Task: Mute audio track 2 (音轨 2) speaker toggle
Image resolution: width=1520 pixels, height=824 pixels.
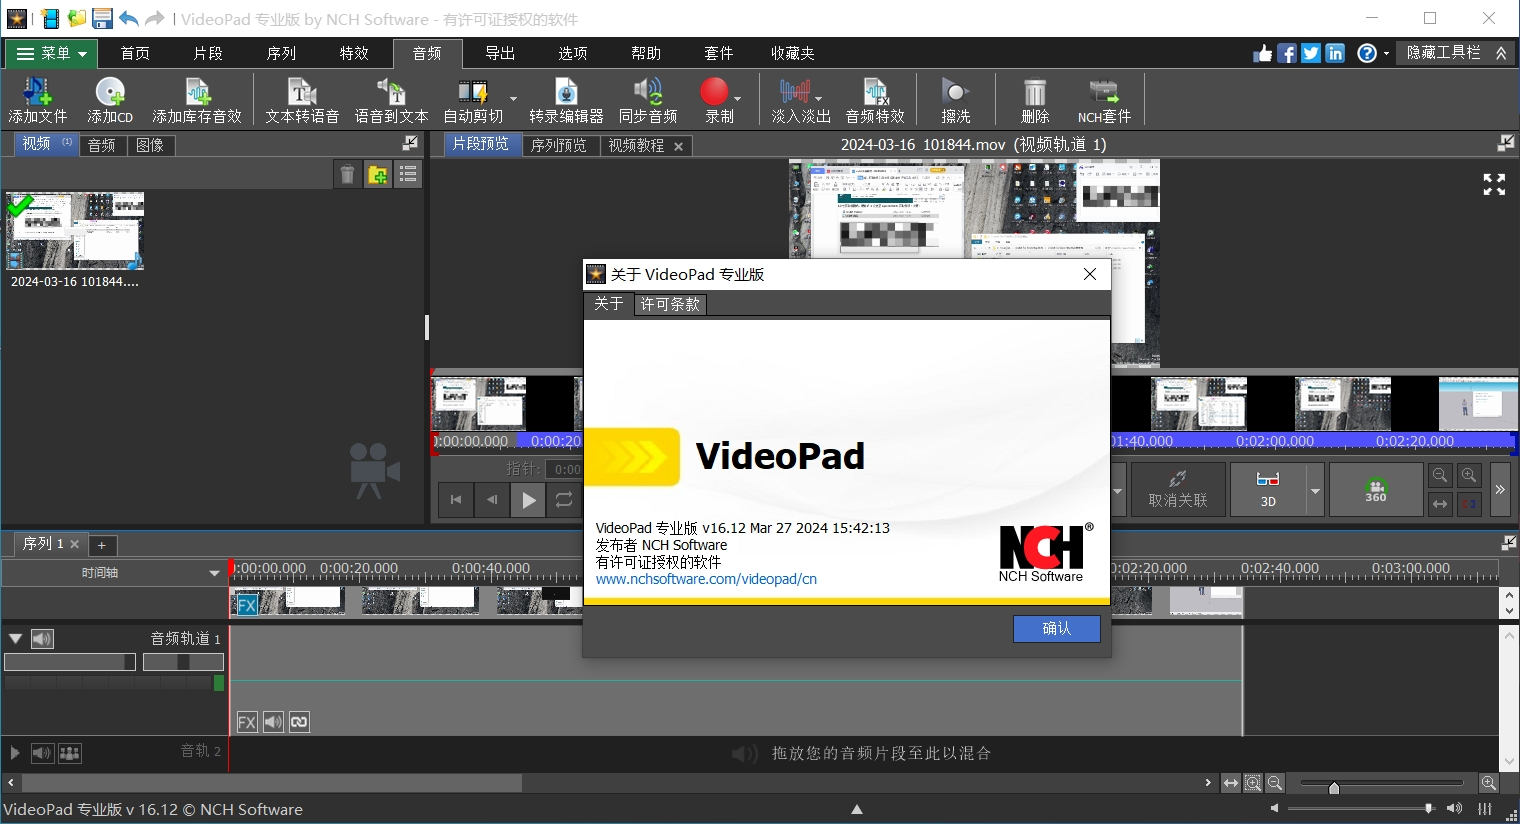Action: pos(42,753)
